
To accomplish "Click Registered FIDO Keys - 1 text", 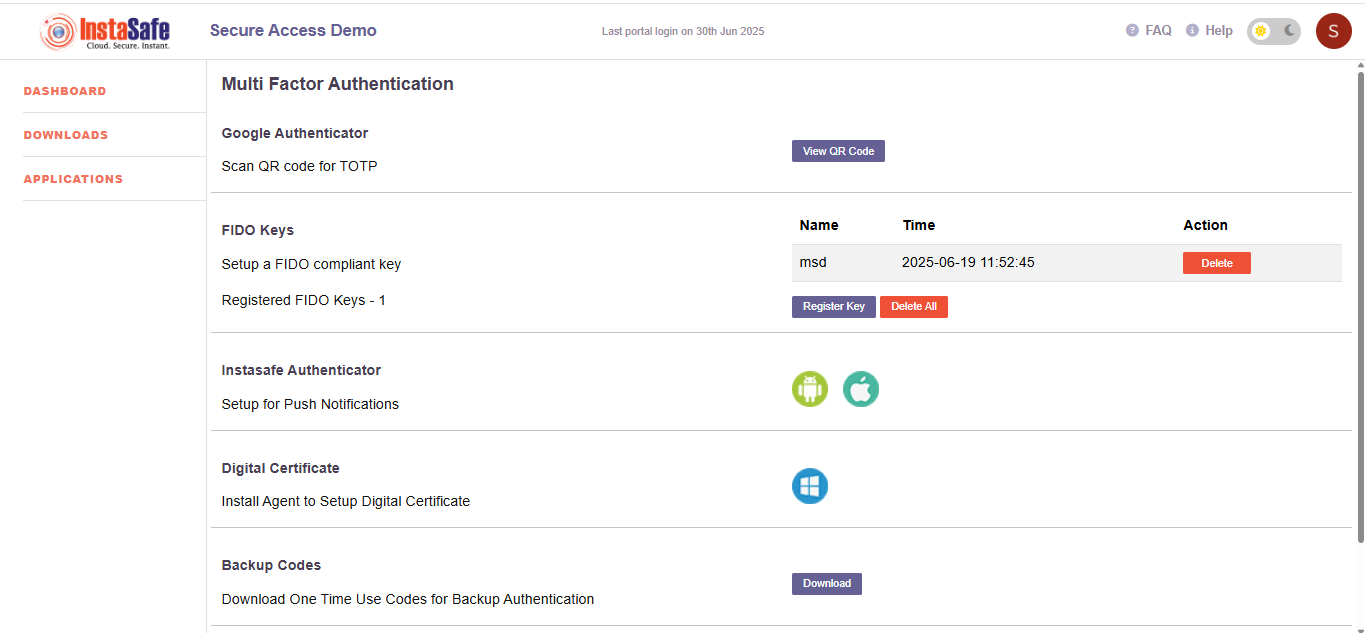I will point(304,300).
